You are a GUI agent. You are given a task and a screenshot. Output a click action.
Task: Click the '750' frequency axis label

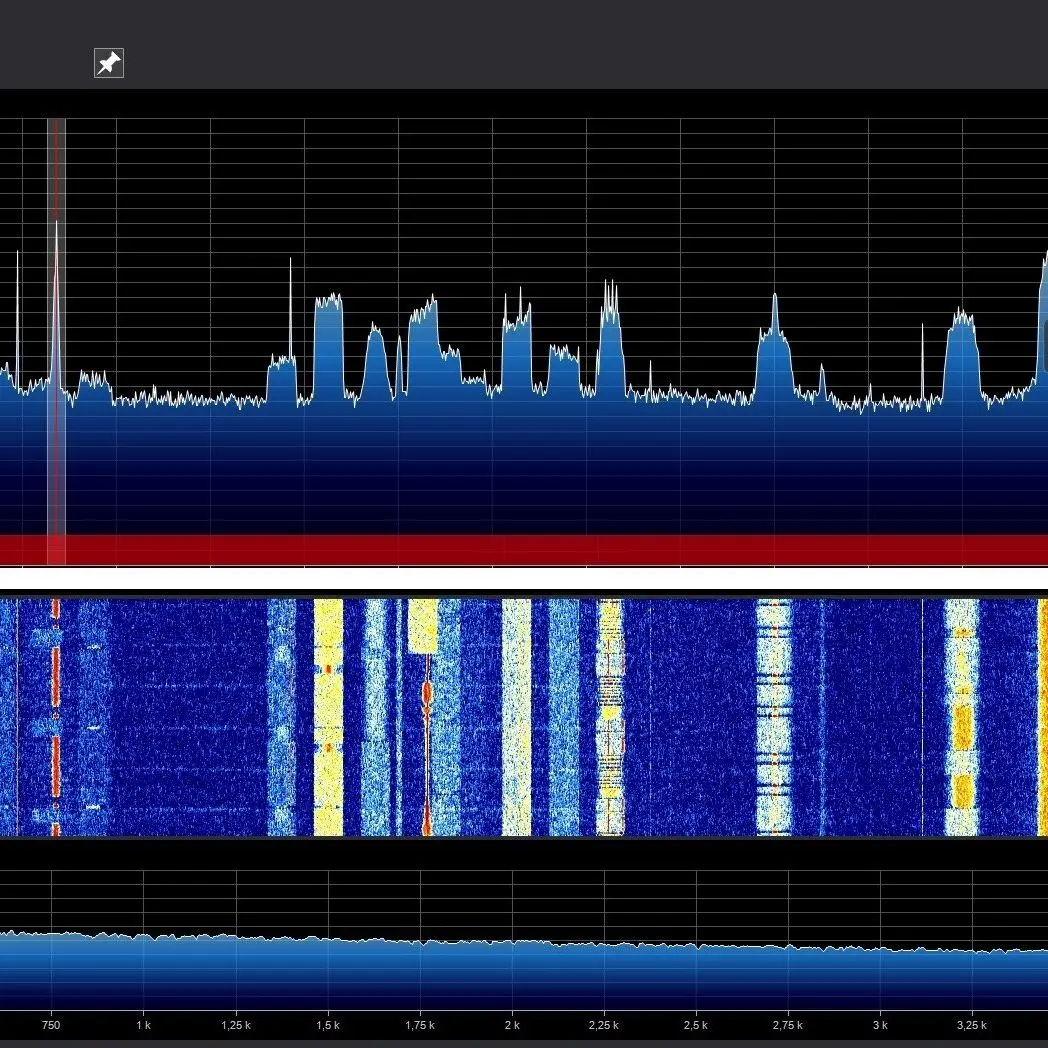(x=51, y=1025)
